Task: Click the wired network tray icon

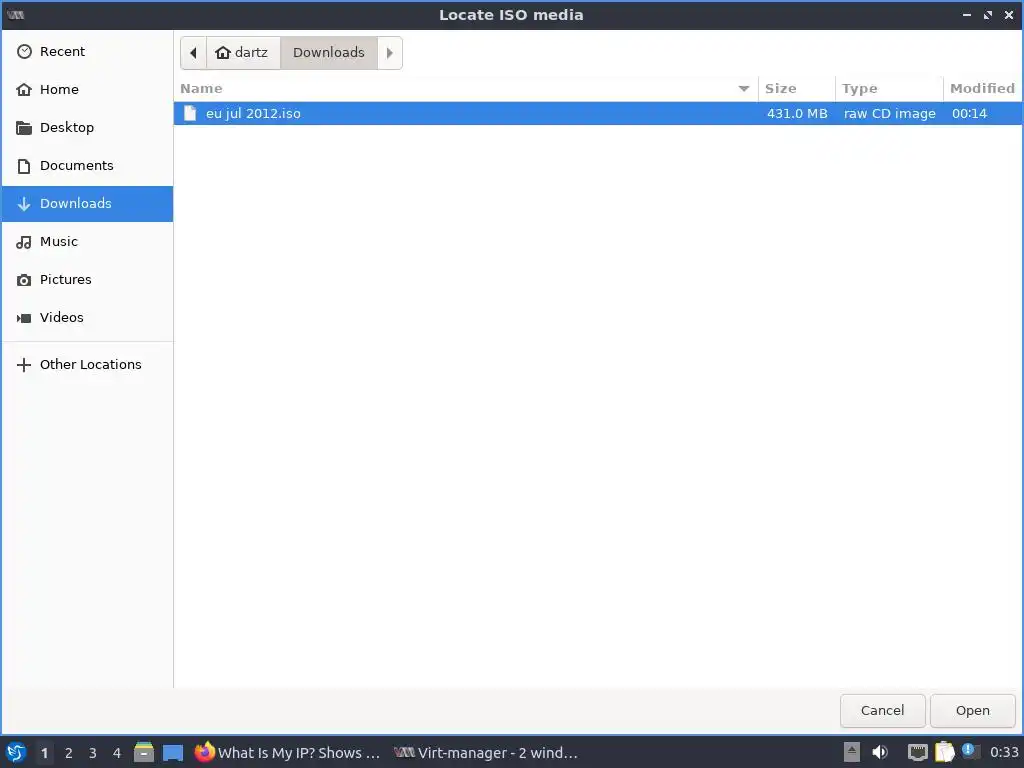Action: [x=918, y=753]
